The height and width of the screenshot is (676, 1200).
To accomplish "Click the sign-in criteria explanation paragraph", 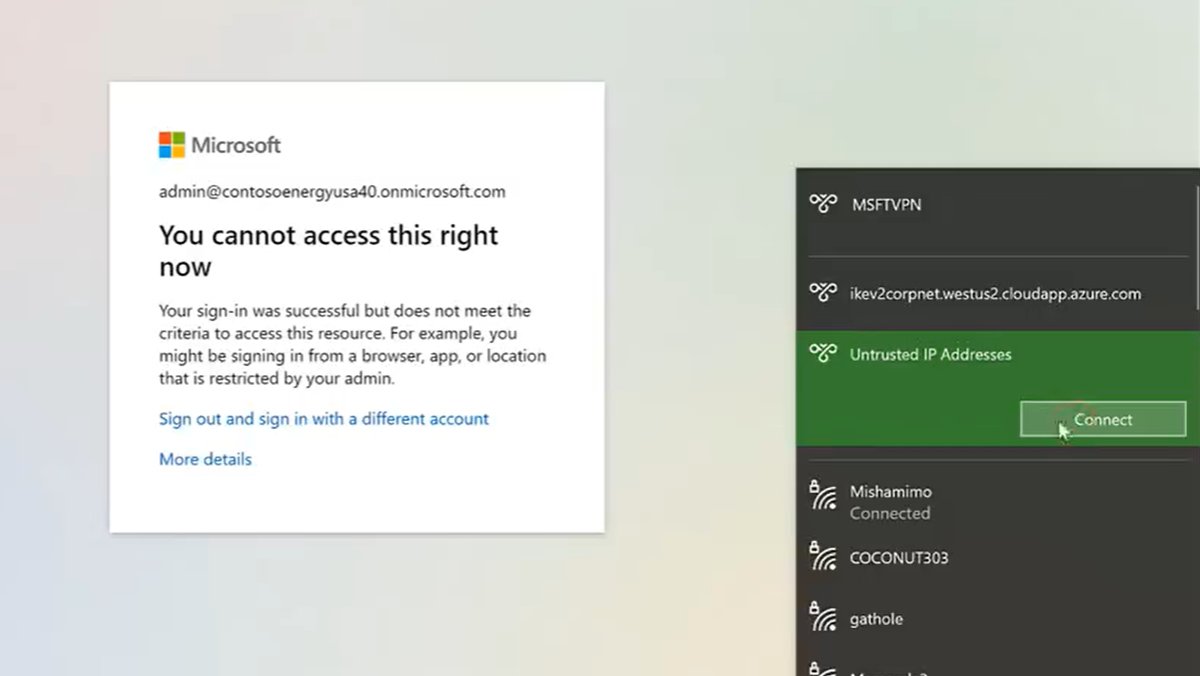I will pyautogui.click(x=353, y=345).
